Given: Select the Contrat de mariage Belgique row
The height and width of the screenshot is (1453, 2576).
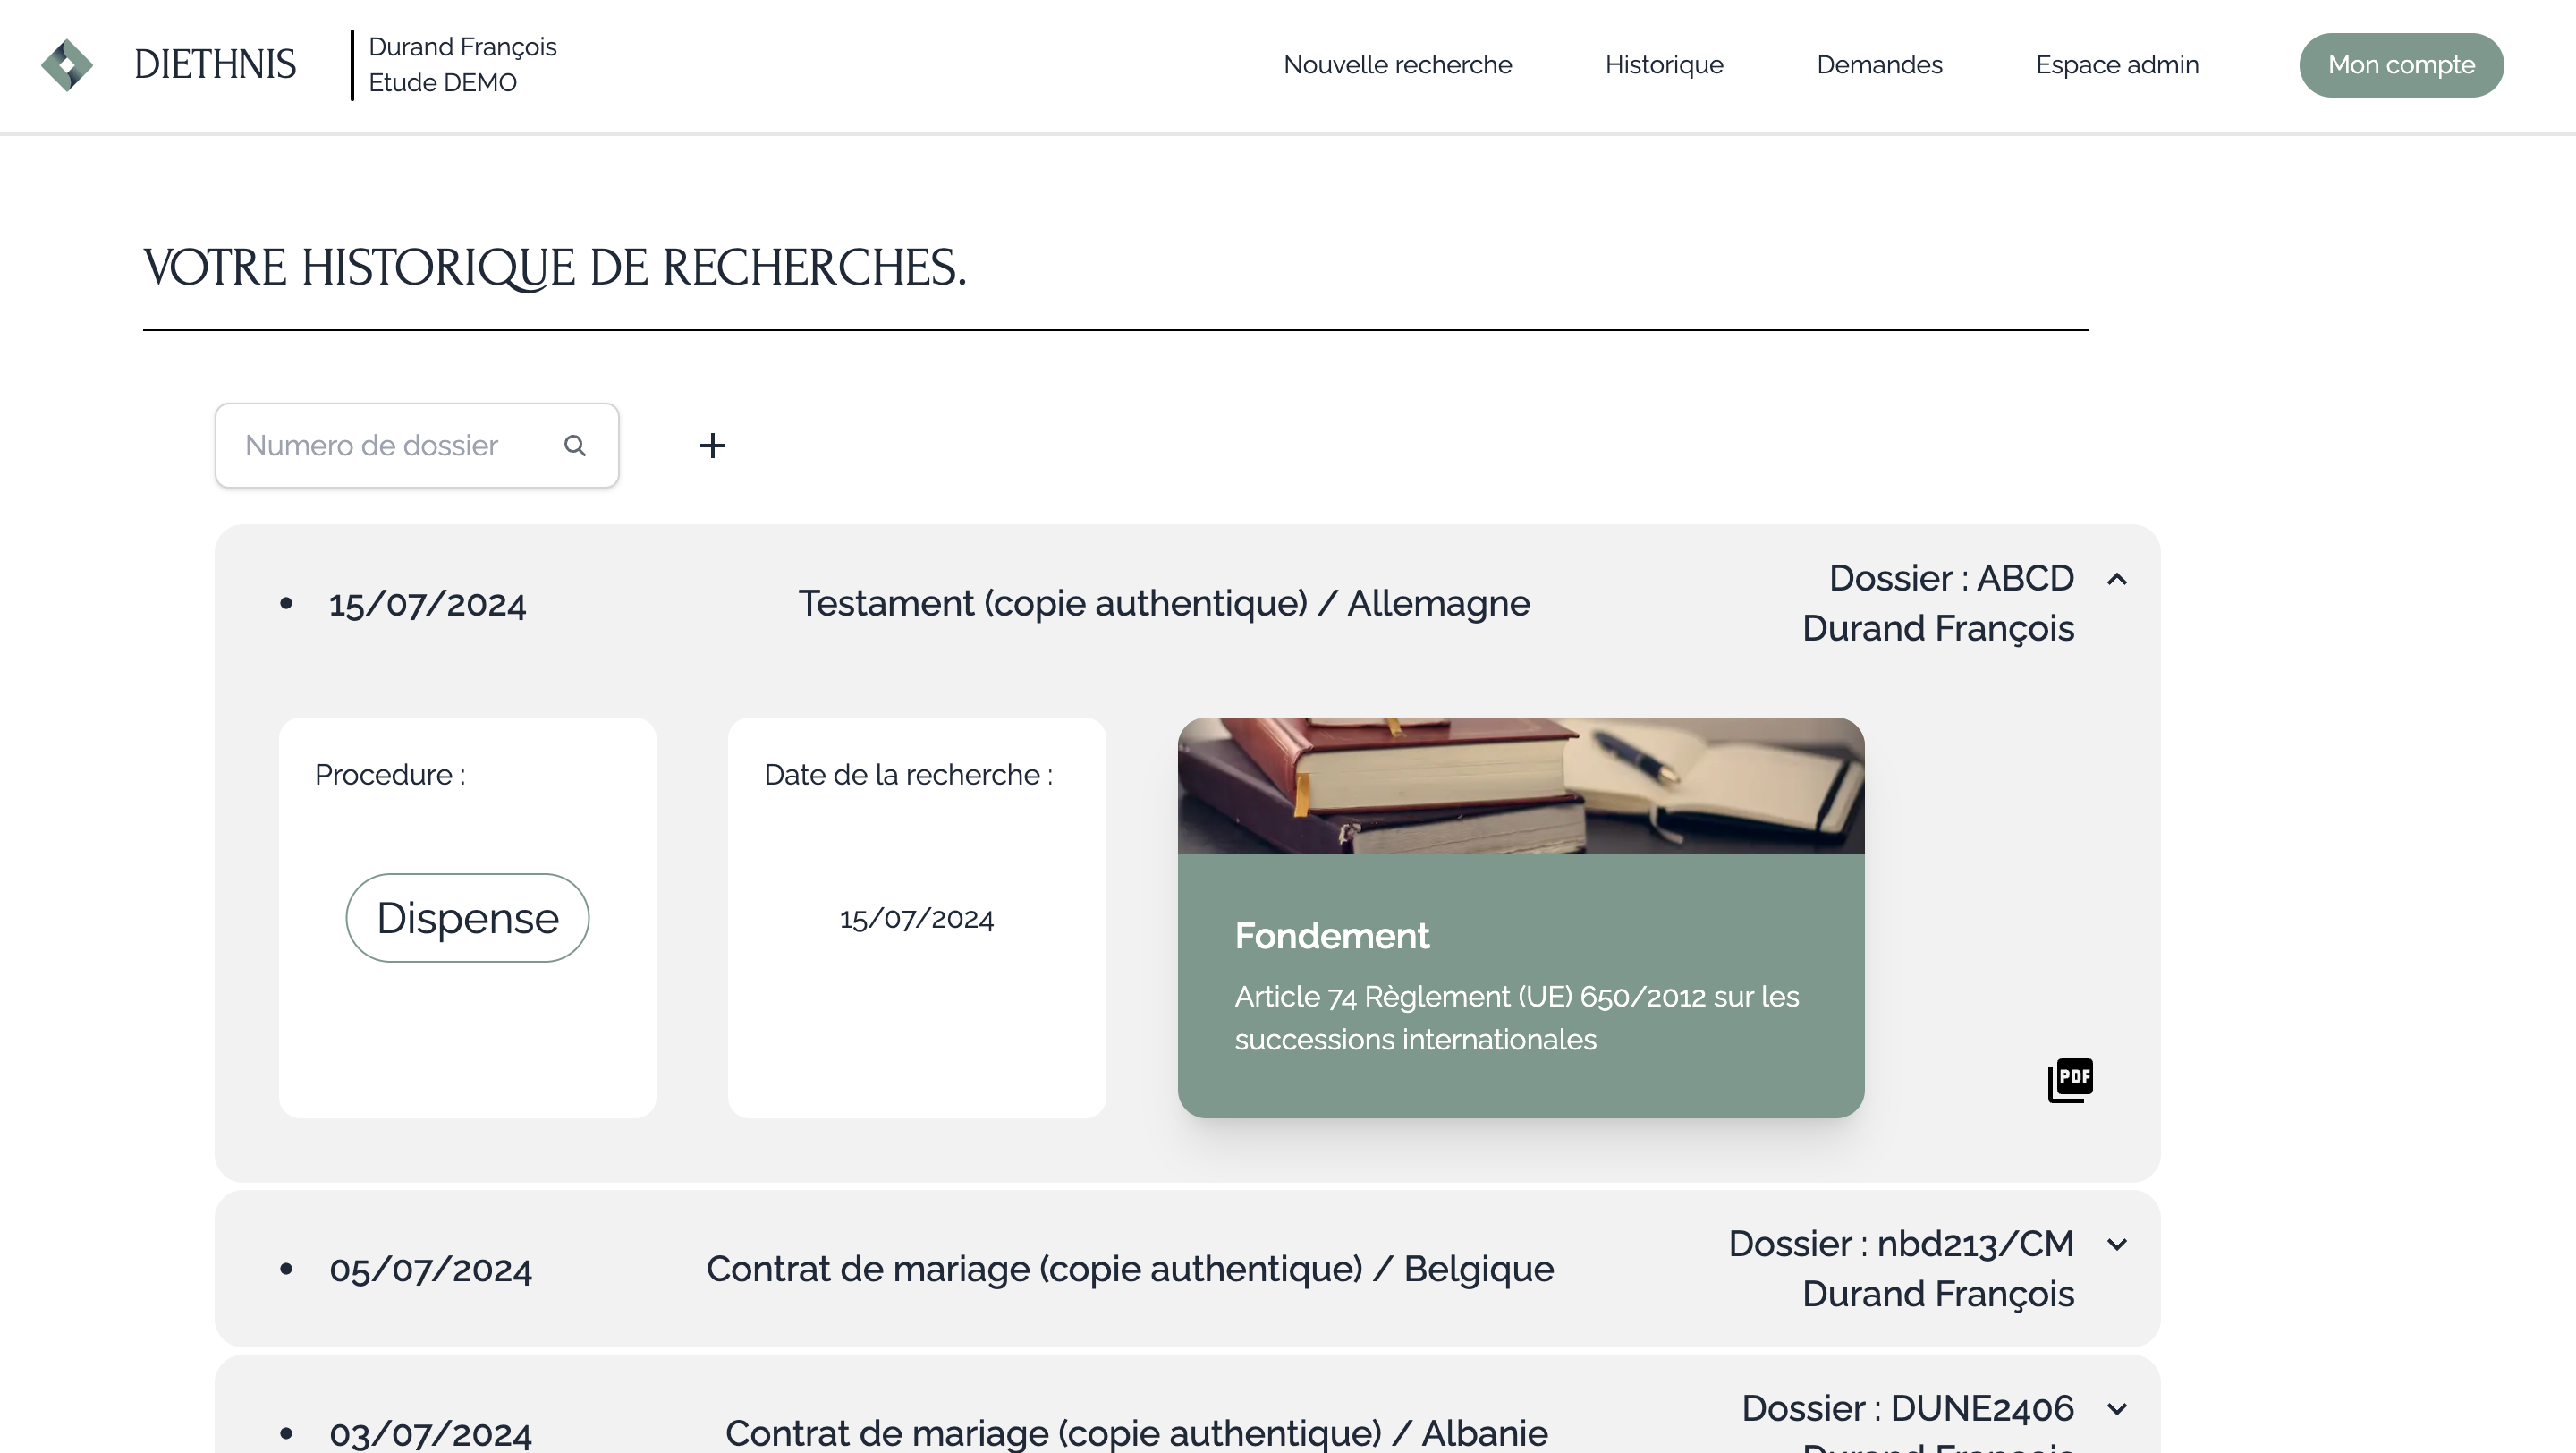Looking at the screenshot, I should pyautogui.click(x=1130, y=1269).
